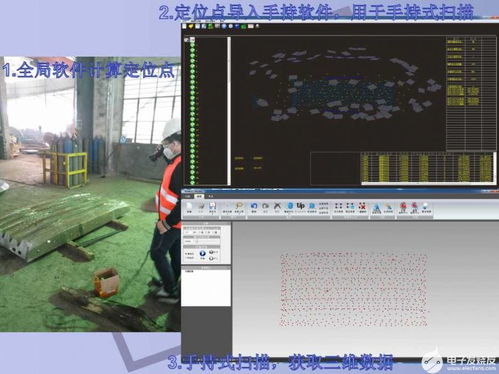Click white-red table icon in global software toolbar
This screenshot has height=374, width=499.
point(251,26)
